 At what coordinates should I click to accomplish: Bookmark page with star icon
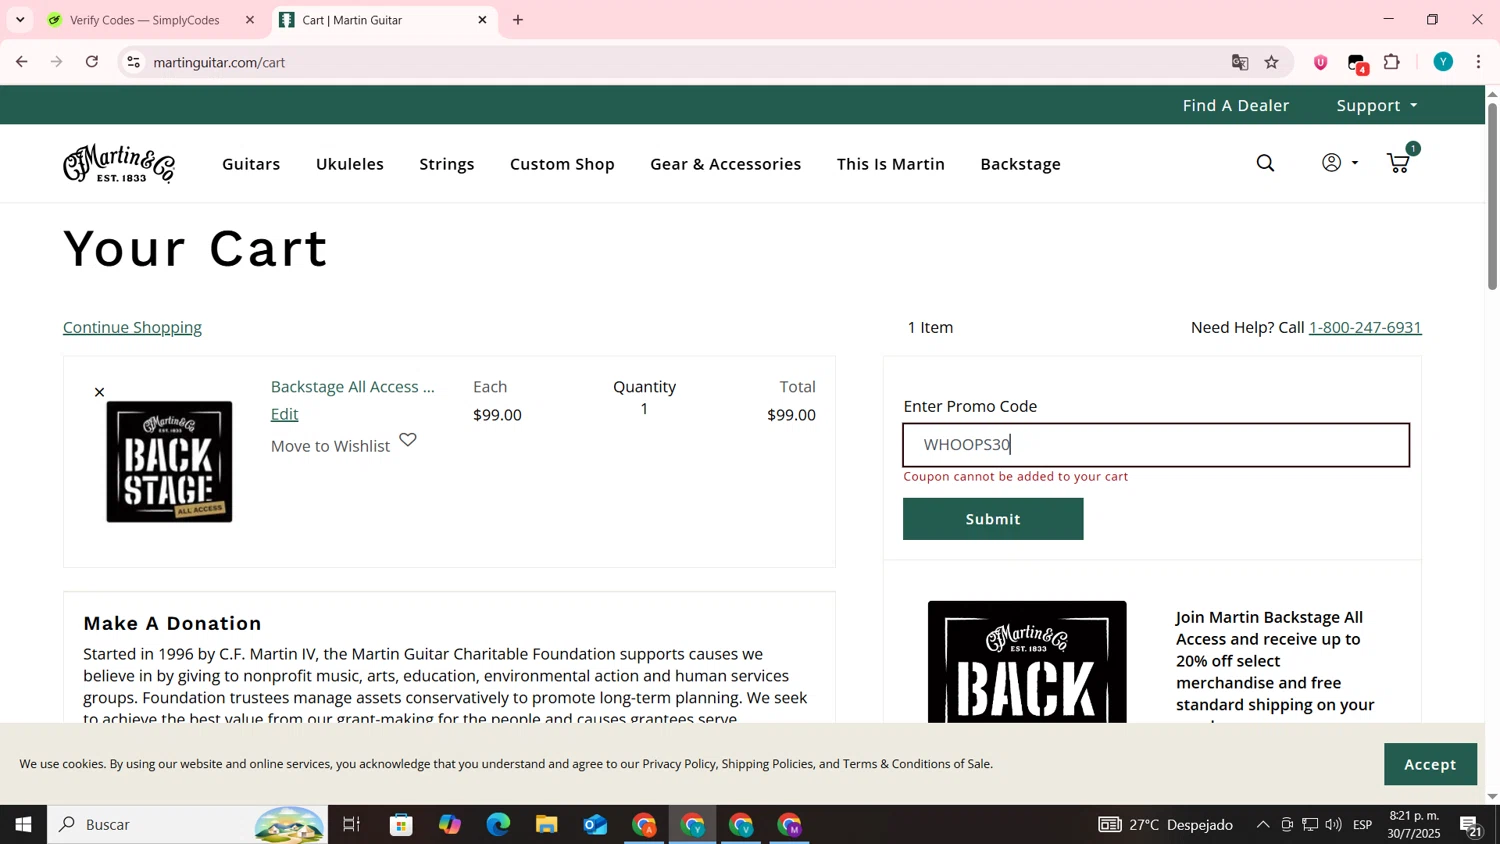click(x=1271, y=62)
